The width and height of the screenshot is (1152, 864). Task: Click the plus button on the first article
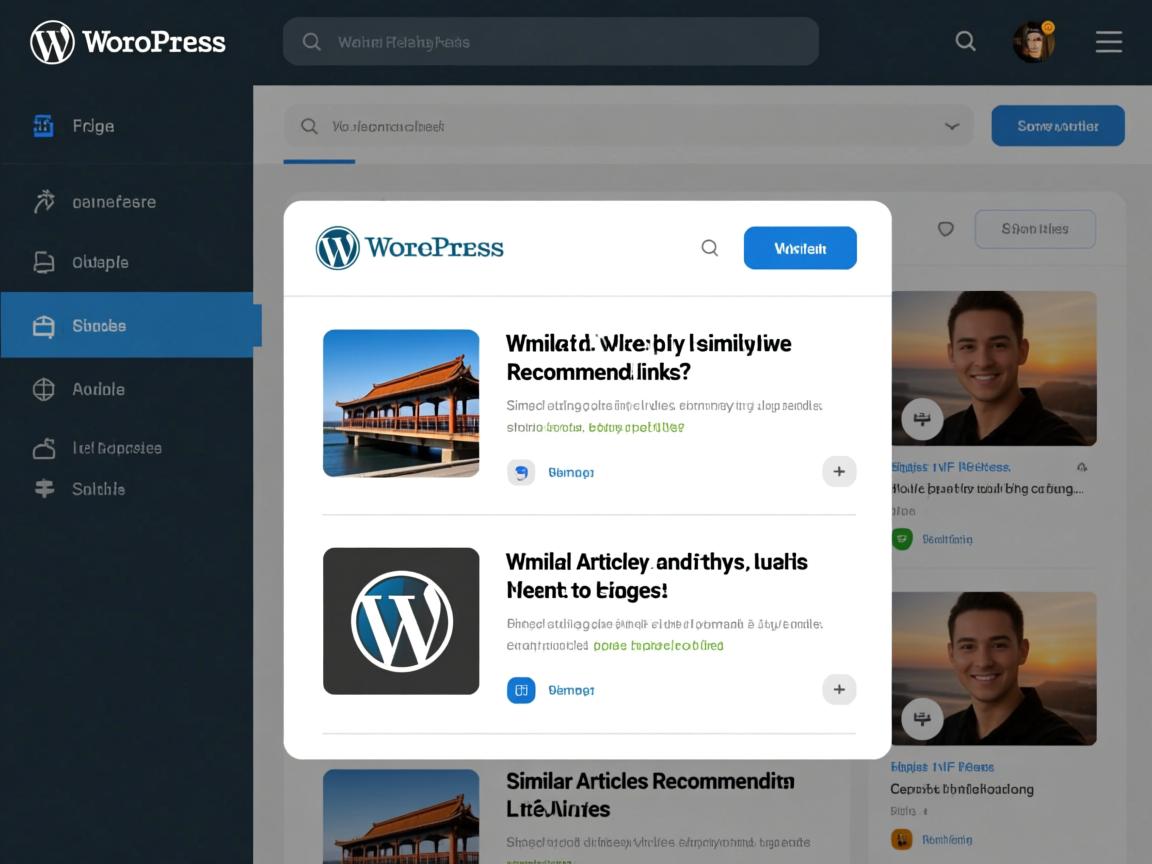[x=839, y=472]
